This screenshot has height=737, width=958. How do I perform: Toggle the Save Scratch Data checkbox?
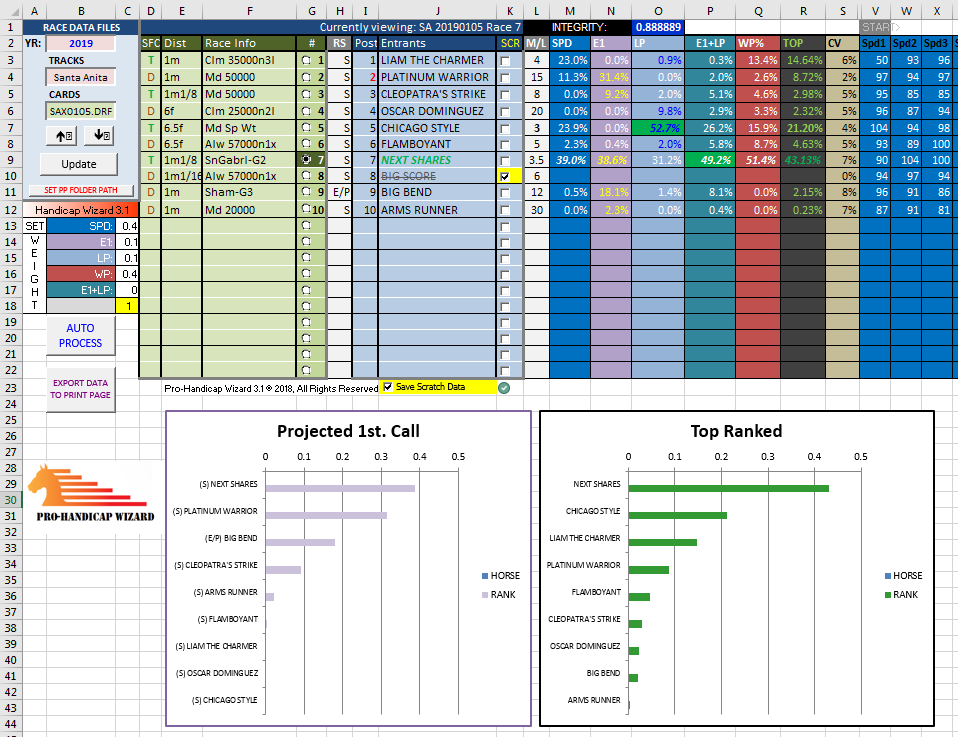388,387
